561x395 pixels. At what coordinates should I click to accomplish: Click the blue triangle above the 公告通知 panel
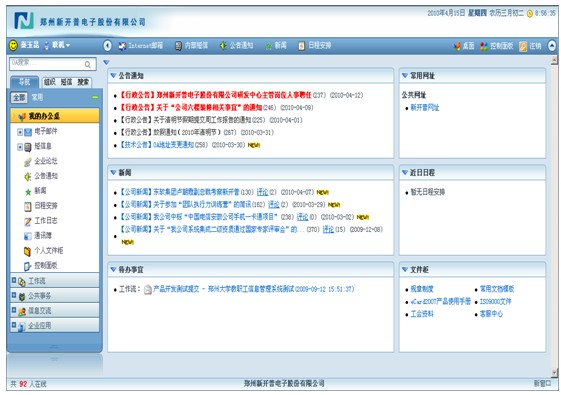tap(106, 62)
